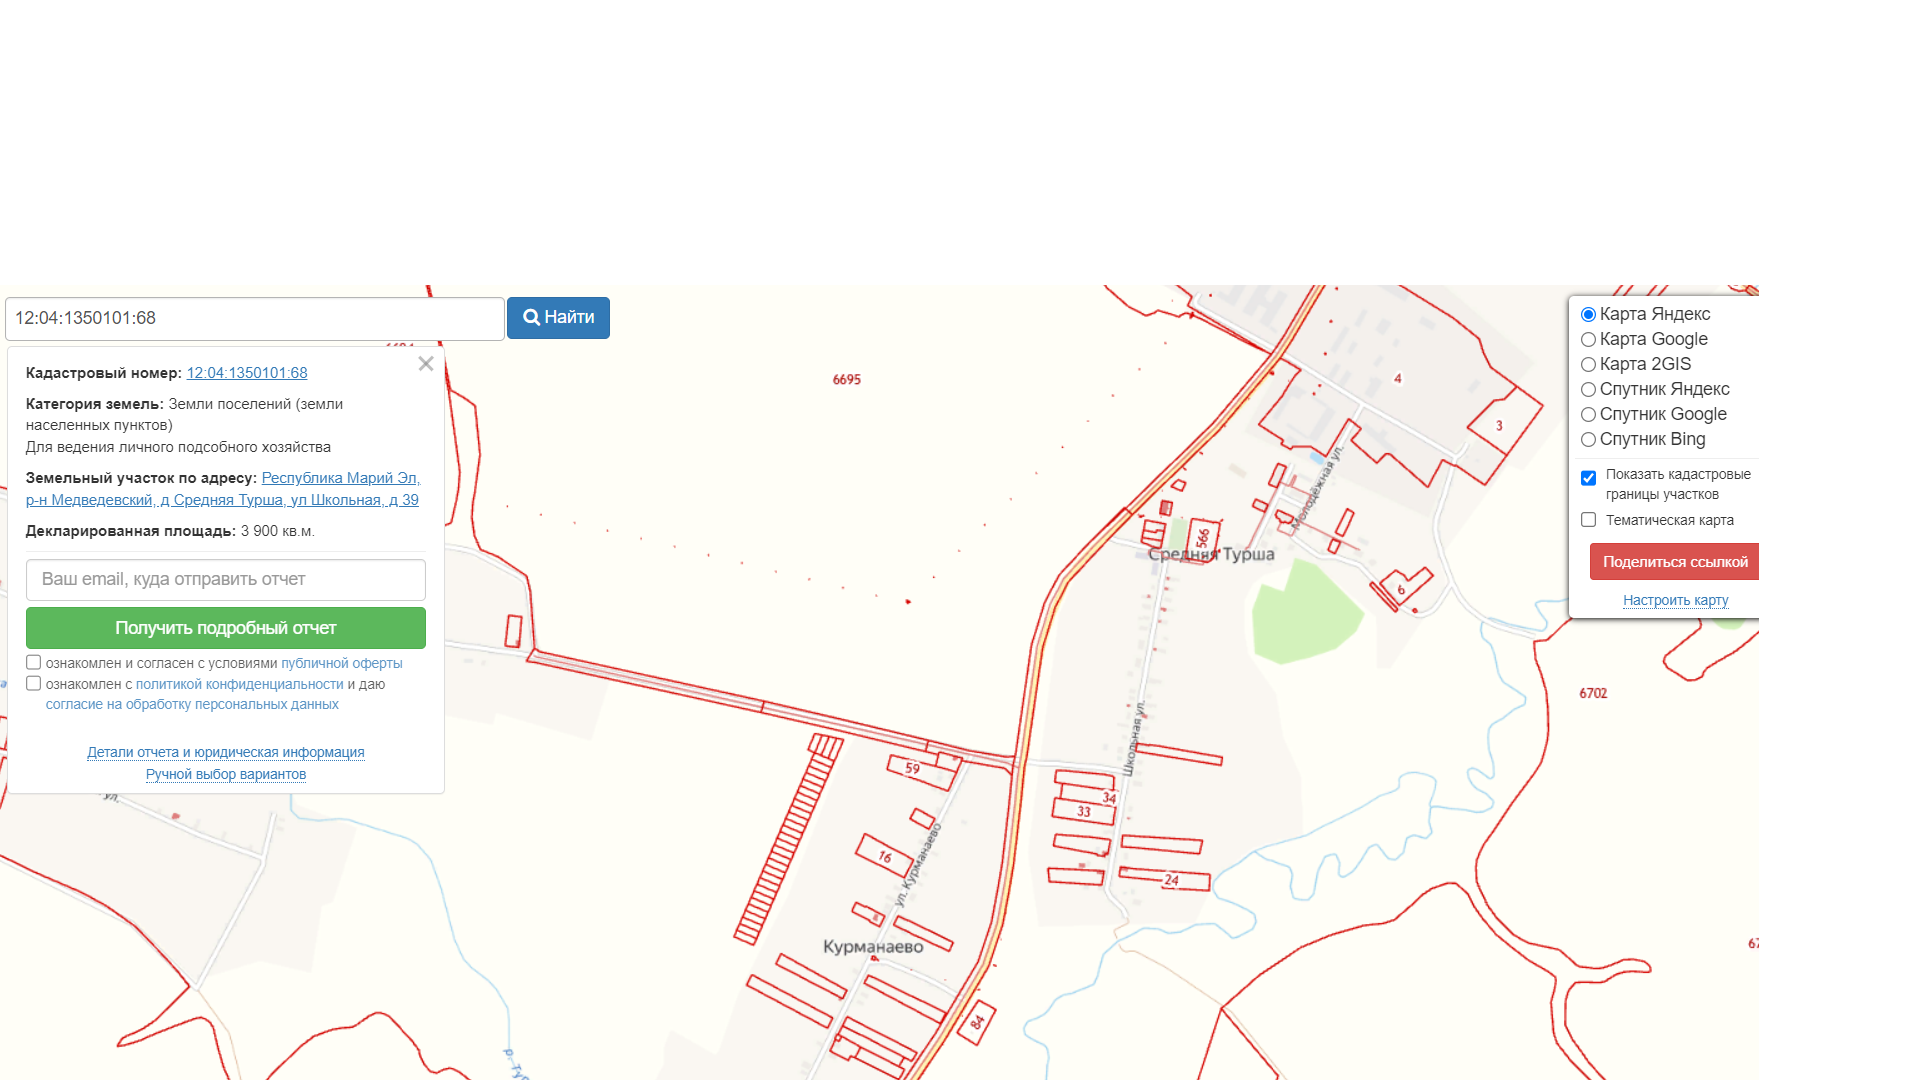Screen dimensions: 1920x1080
Task: Enable Тематическая карта checkbox
Action: pos(1588,520)
